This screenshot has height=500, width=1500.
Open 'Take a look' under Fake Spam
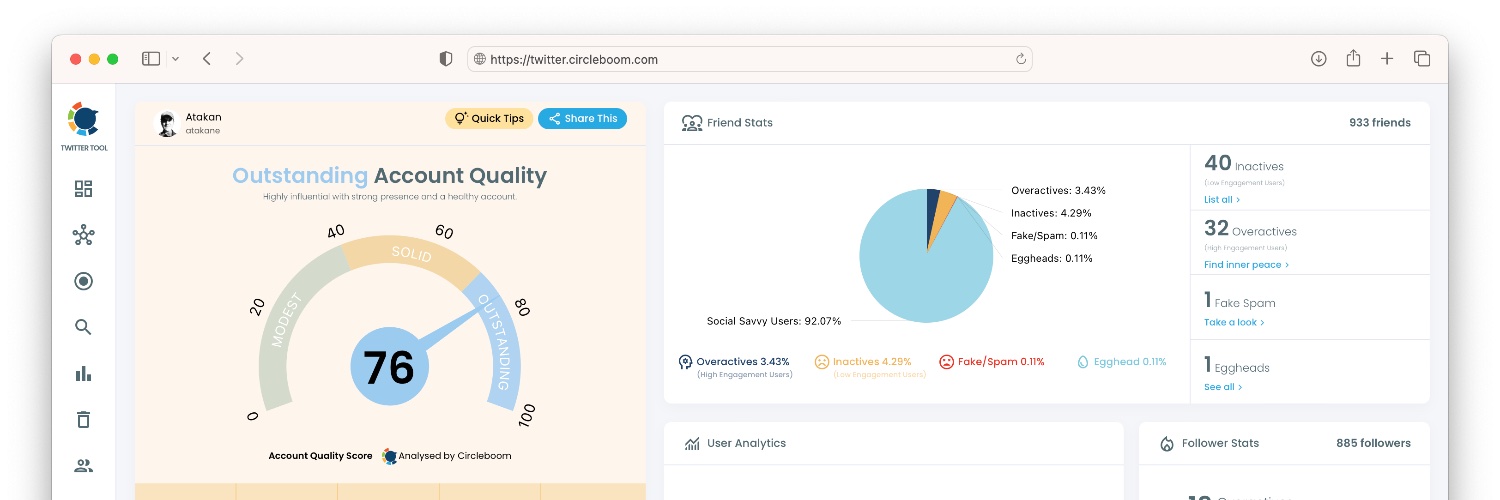click(x=1234, y=322)
